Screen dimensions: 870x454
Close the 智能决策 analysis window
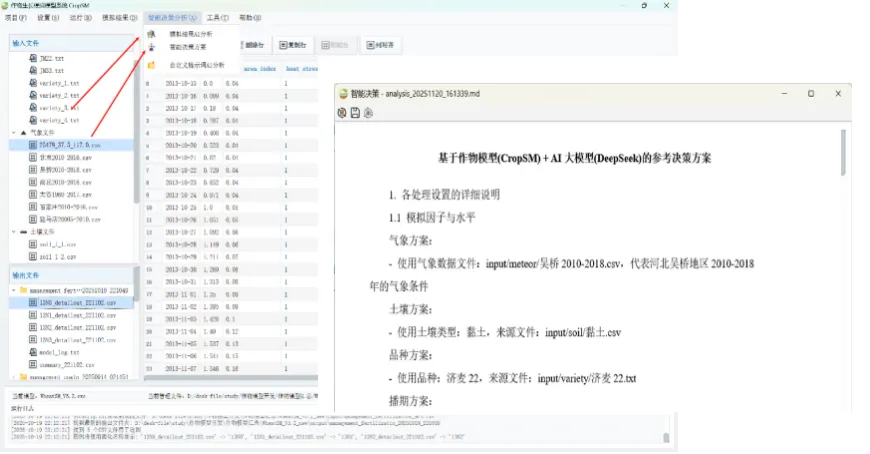838,94
